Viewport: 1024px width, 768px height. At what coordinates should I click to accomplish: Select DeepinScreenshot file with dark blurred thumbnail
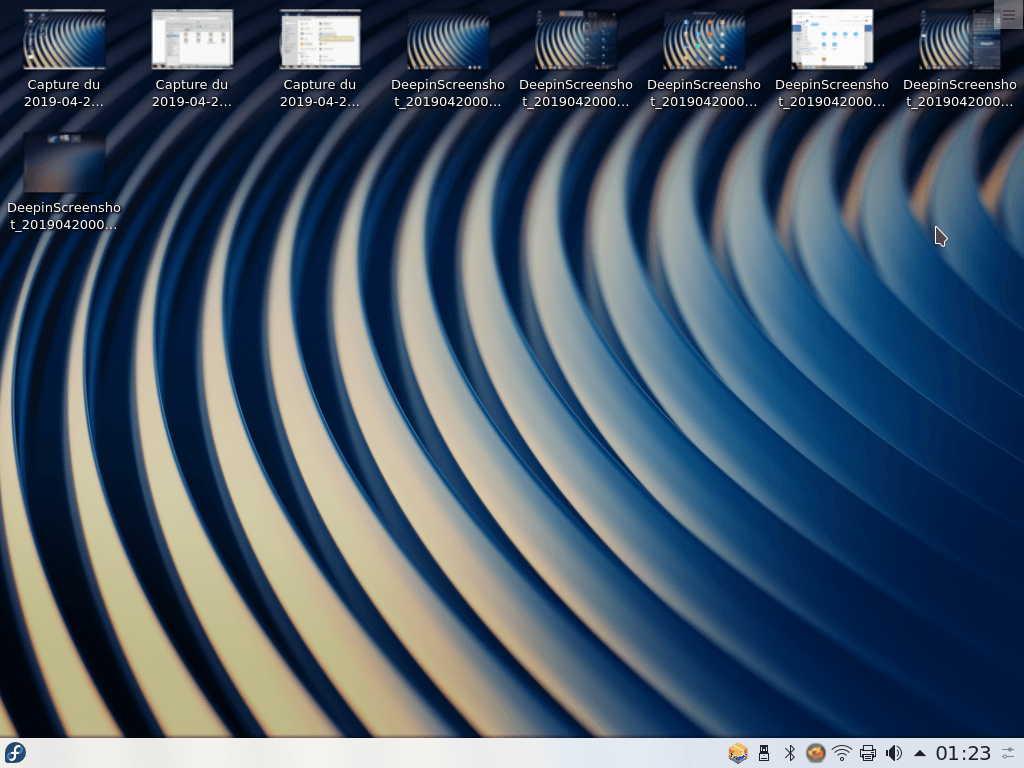point(64,182)
